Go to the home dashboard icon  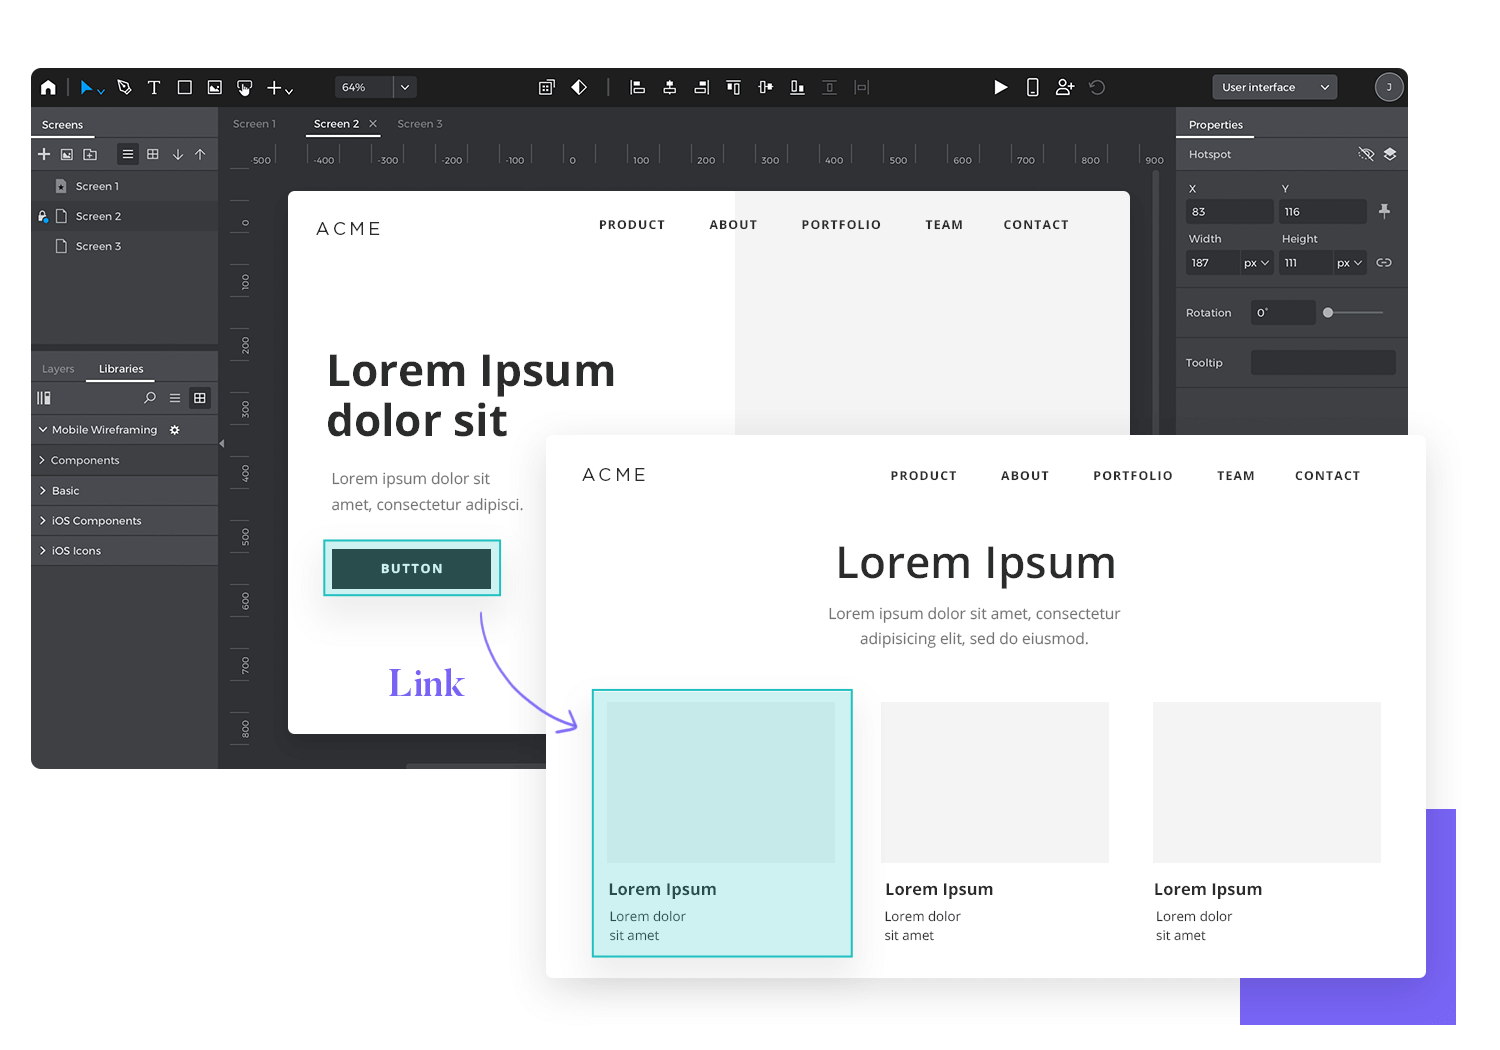(x=48, y=88)
